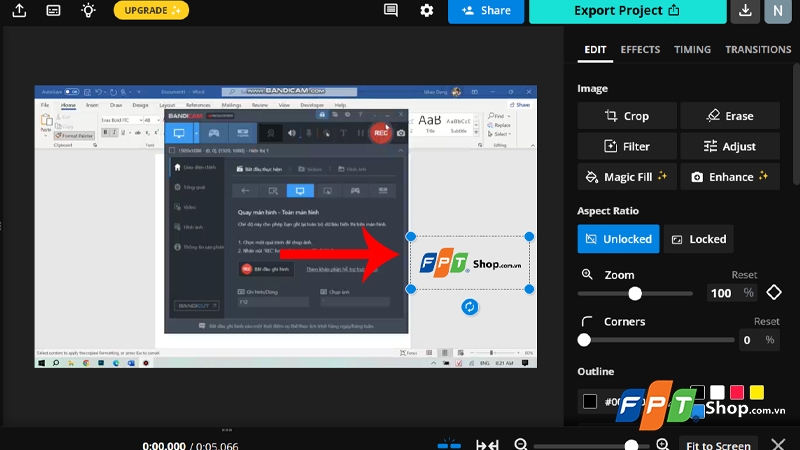The image size is (800, 450).
Task: Add a Zoom keyframe with the diamond icon
Action: tap(774, 292)
